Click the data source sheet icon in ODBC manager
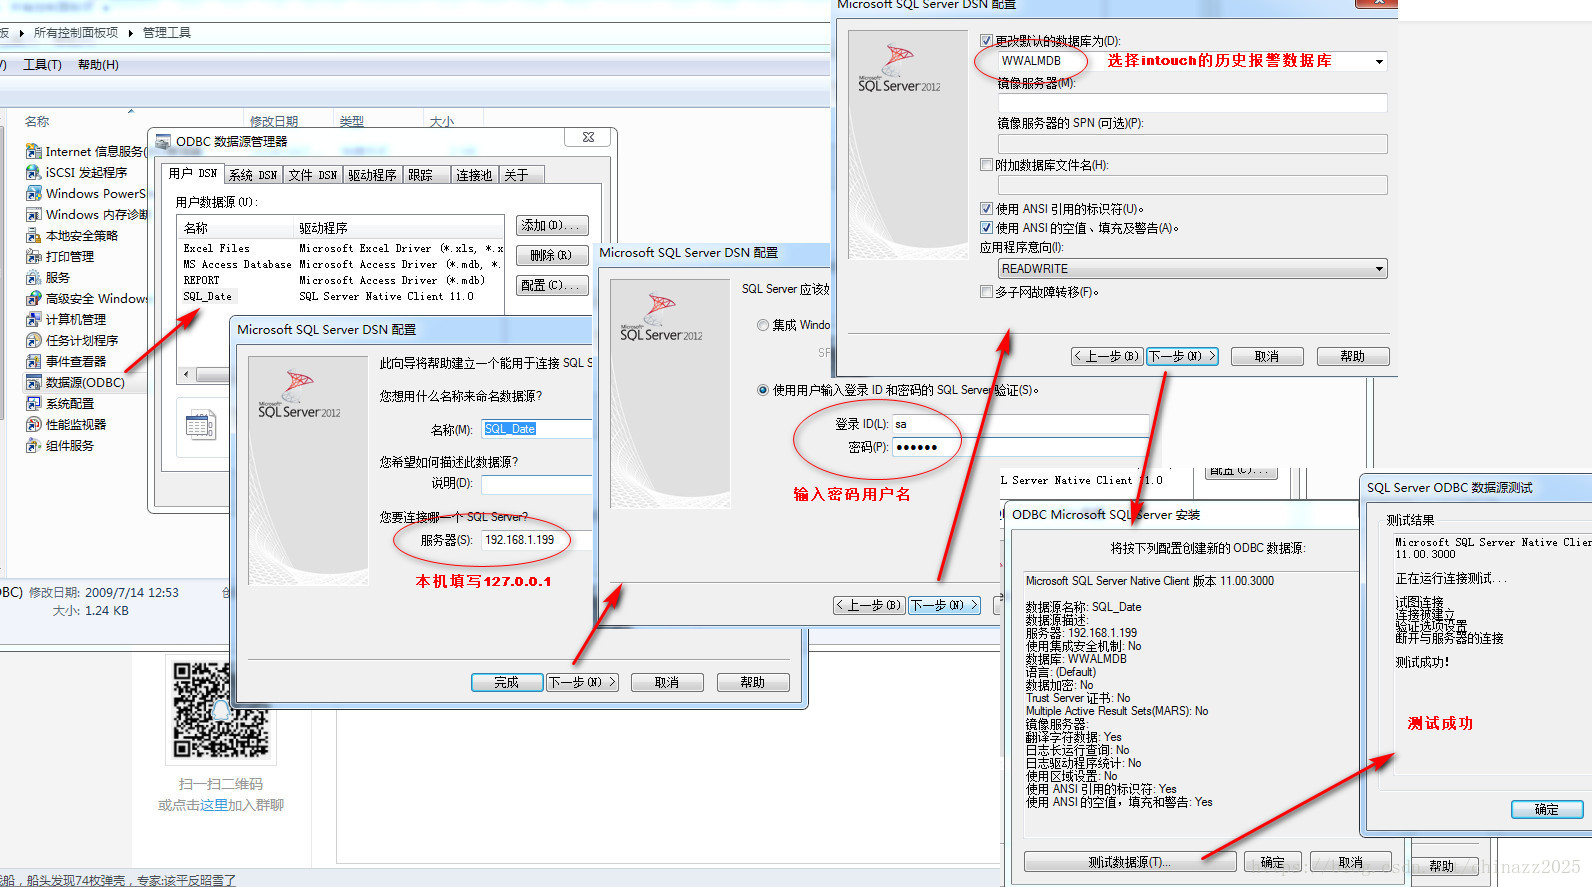 pos(200,425)
